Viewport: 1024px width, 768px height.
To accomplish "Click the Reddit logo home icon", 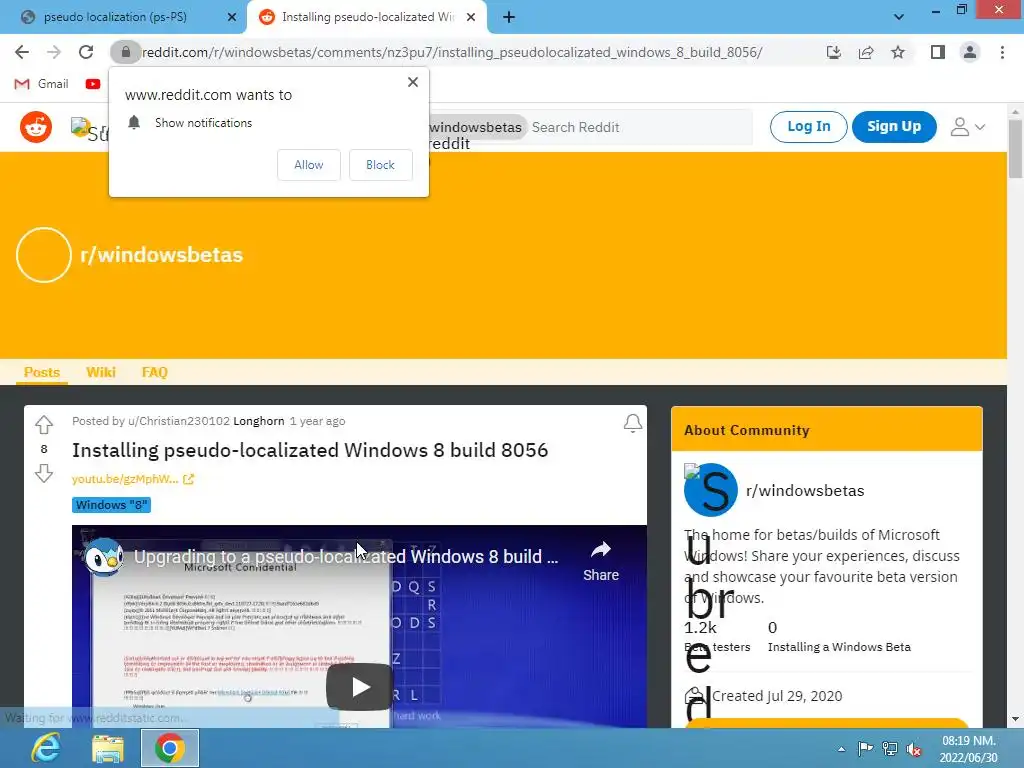I will click(x=36, y=127).
